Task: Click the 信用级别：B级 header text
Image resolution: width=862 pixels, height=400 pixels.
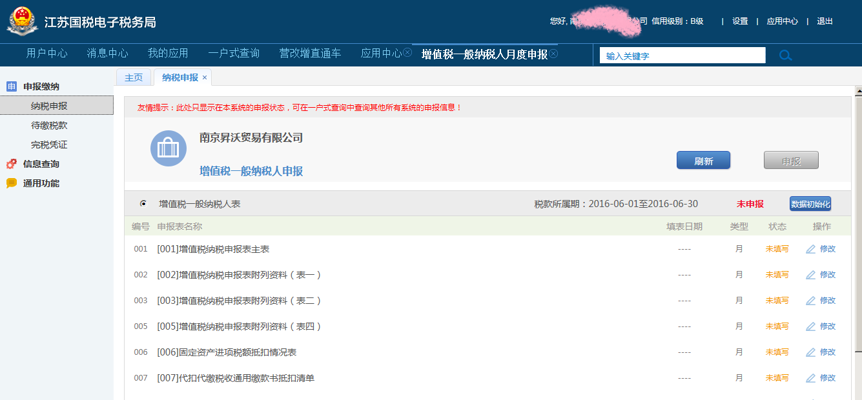Action: tap(677, 21)
